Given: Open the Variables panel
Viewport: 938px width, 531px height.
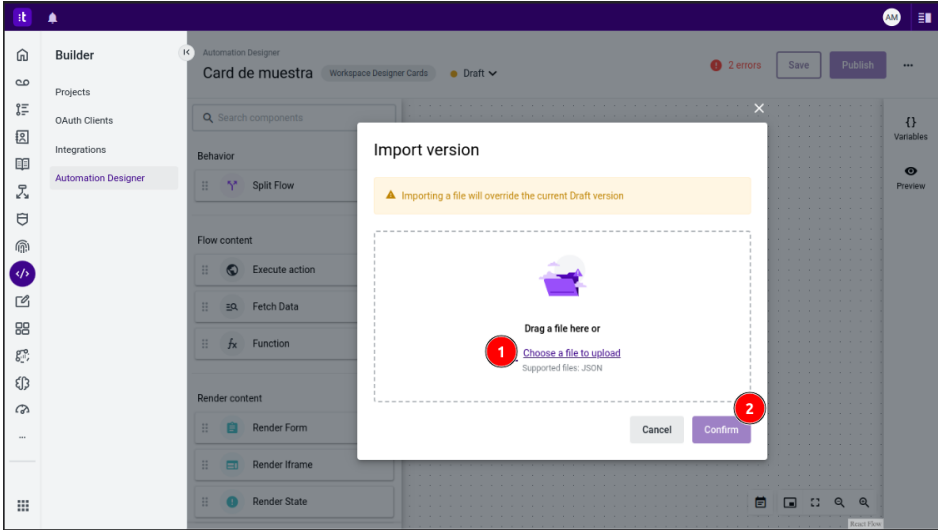Looking at the screenshot, I should pos(910,127).
